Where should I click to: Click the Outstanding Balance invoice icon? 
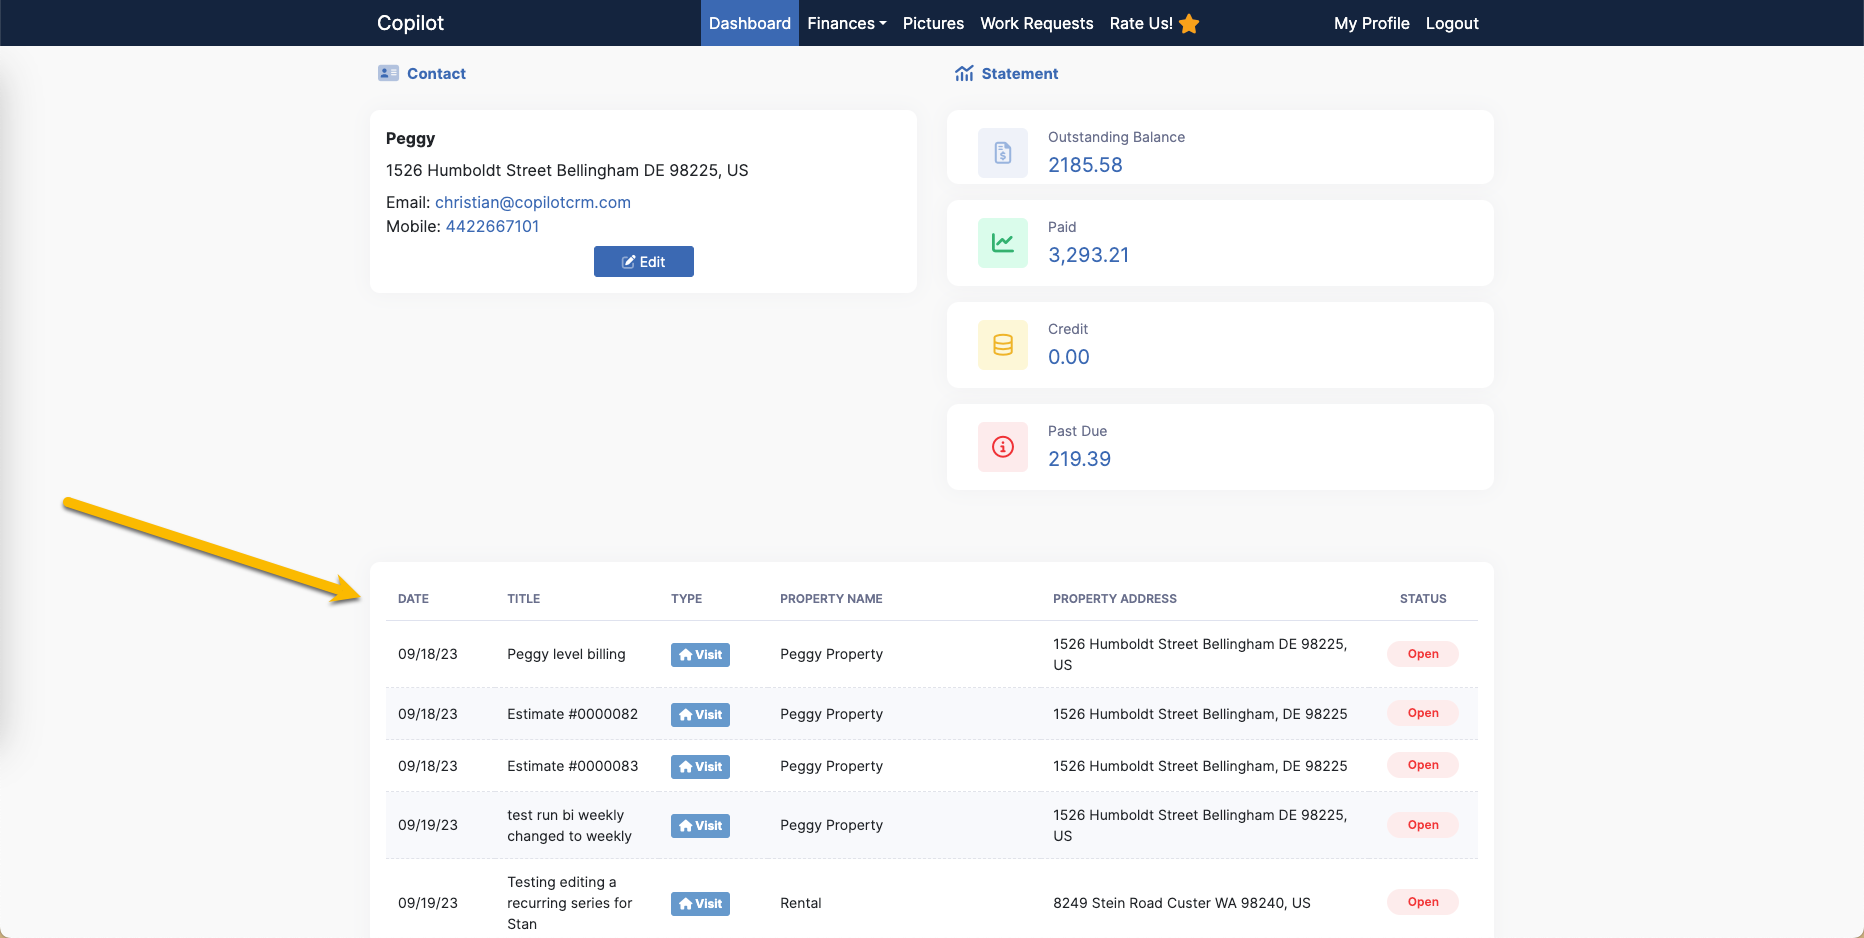point(1003,153)
